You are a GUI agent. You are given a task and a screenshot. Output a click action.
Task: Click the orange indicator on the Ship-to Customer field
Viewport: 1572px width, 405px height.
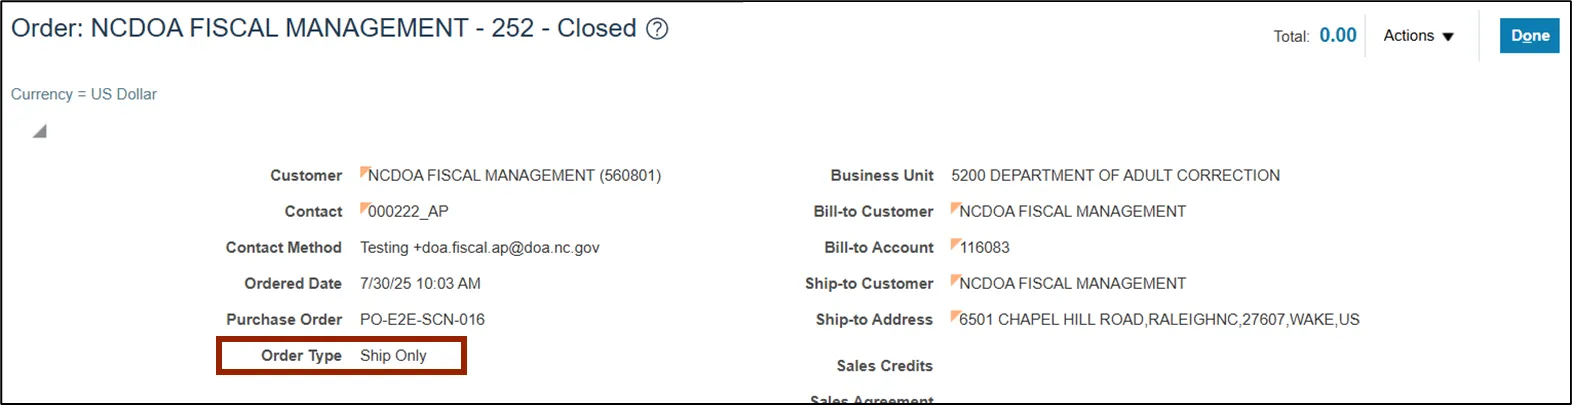point(955,279)
